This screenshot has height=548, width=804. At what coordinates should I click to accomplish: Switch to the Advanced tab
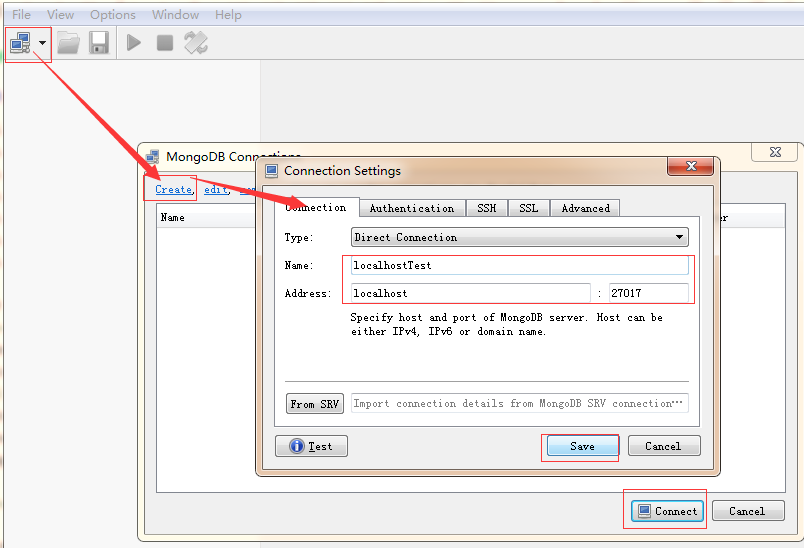pos(586,208)
